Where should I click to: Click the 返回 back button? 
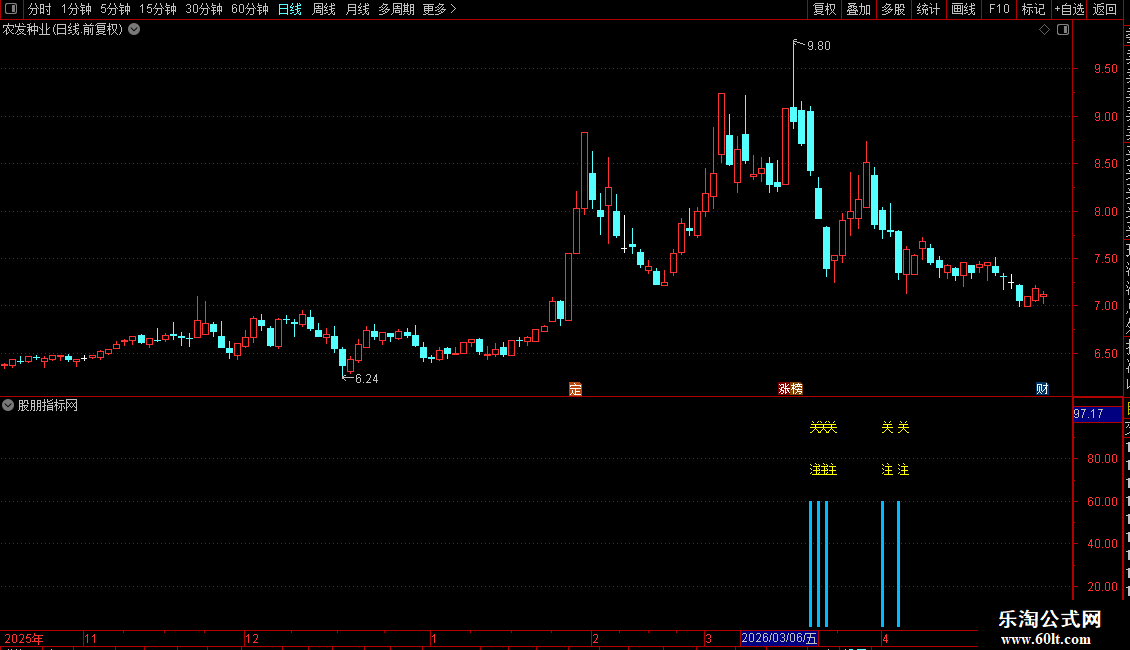pyautogui.click(x=1104, y=9)
